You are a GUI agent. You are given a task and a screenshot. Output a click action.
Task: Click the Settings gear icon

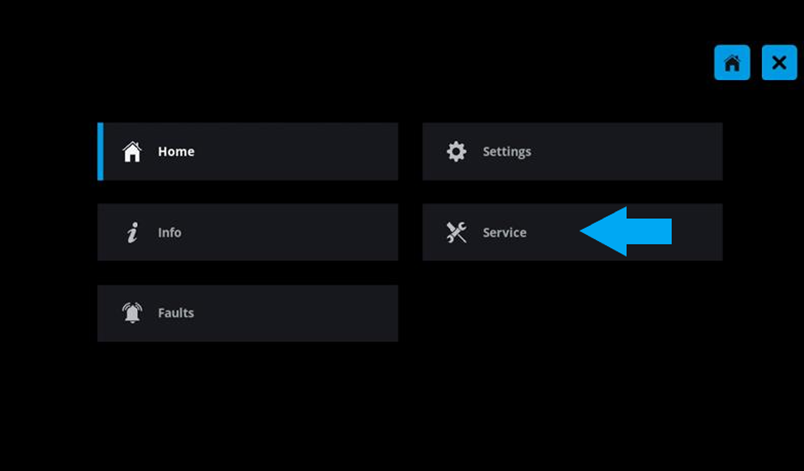coord(456,152)
